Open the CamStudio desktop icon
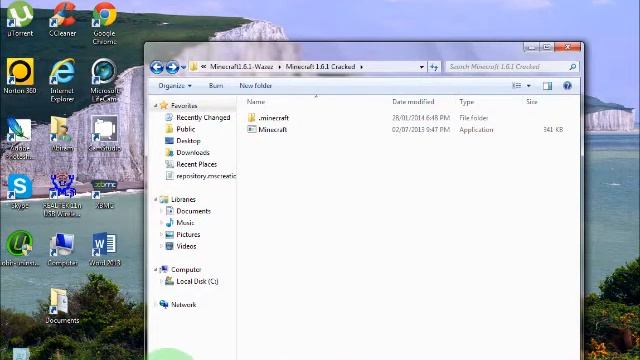 pos(104,134)
